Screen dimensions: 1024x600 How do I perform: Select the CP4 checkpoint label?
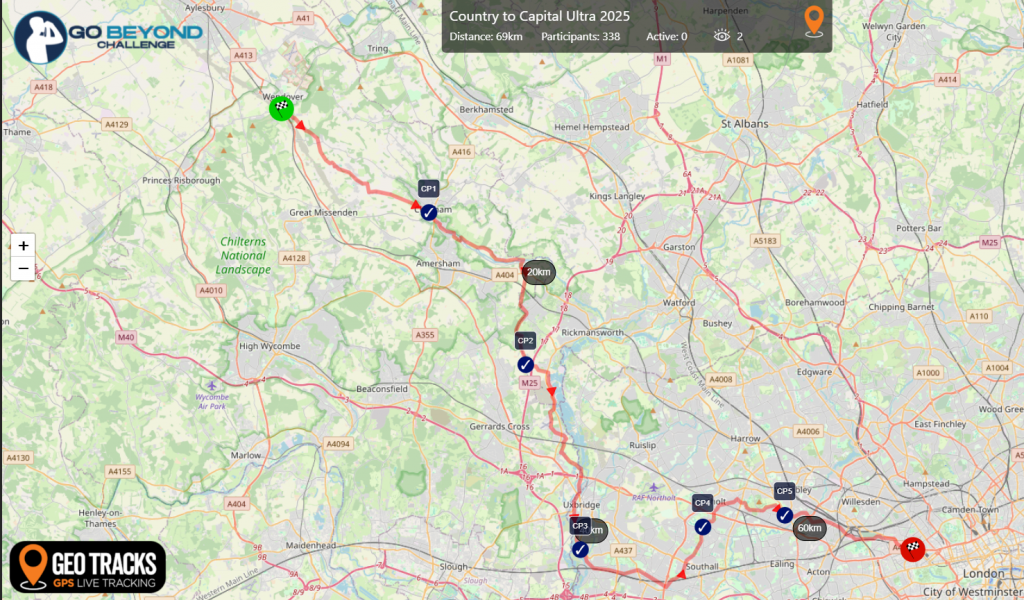[x=702, y=503]
